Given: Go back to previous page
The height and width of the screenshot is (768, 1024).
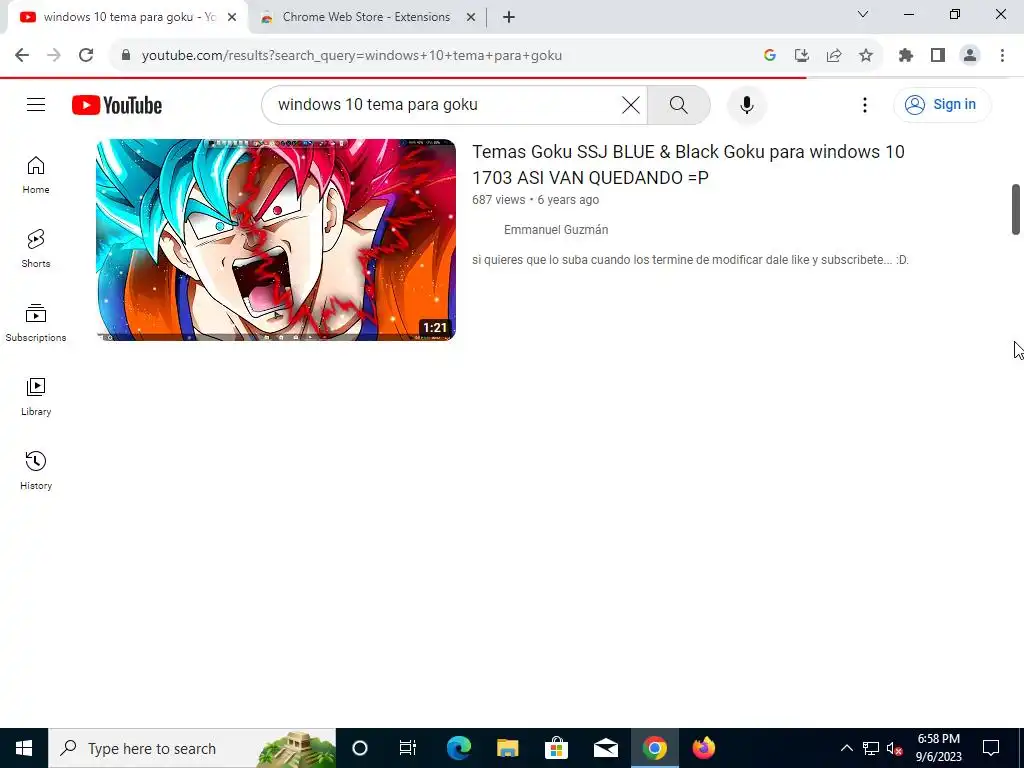Looking at the screenshot, I should click(x=22, y=55).
